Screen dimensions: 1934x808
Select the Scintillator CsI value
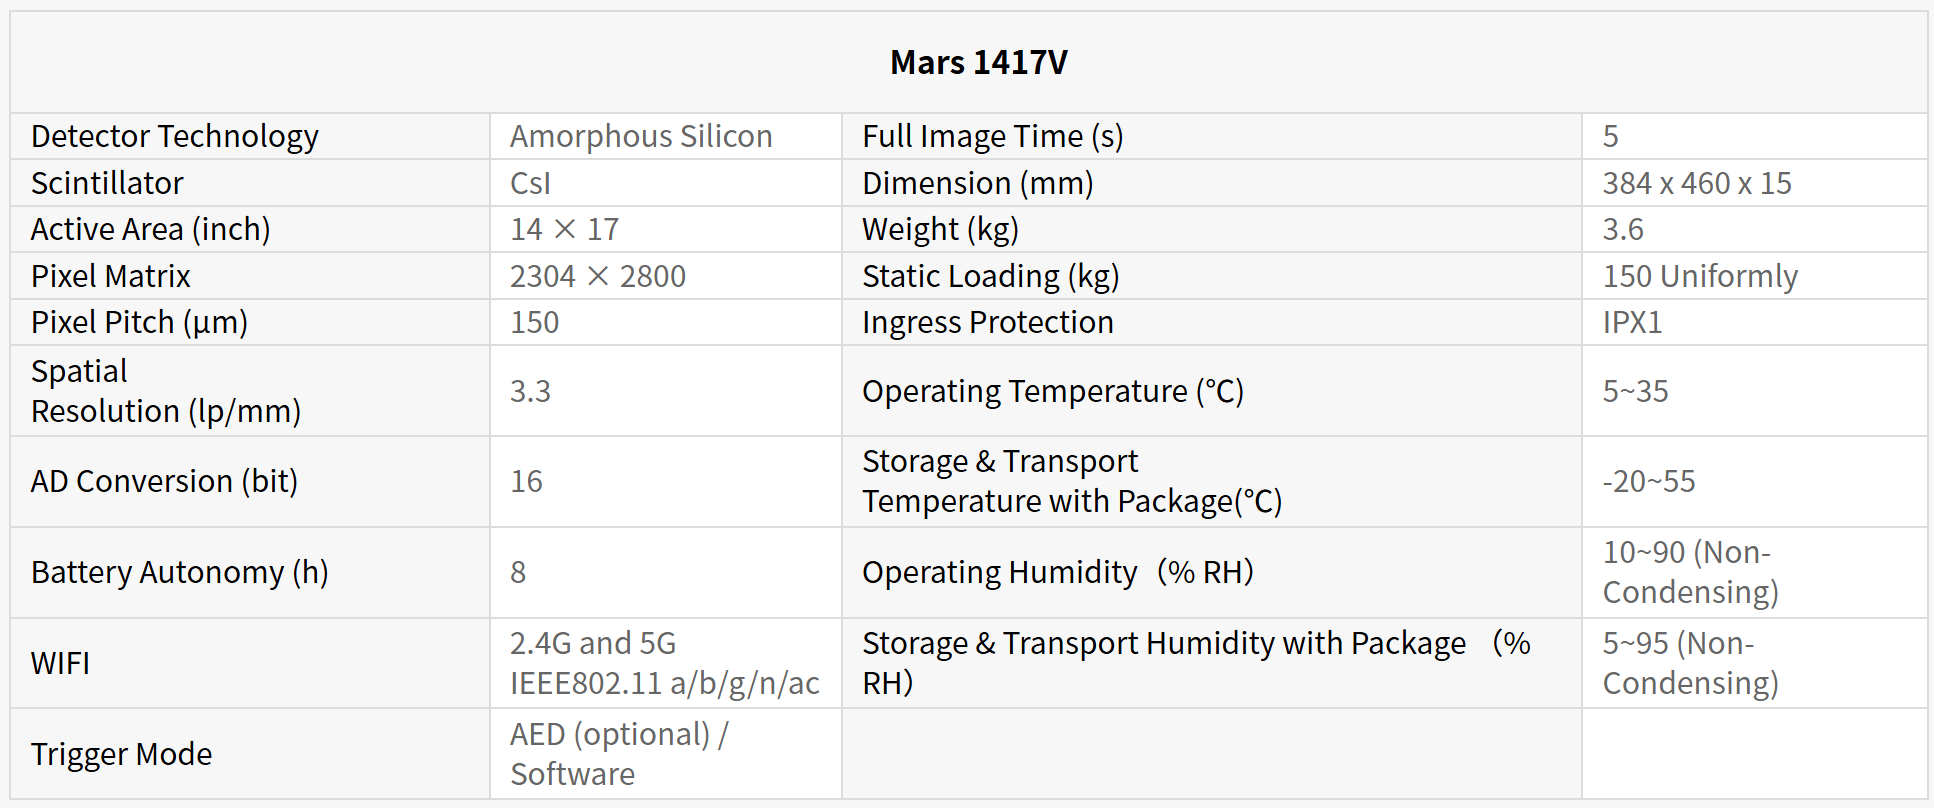pos(531,183)
